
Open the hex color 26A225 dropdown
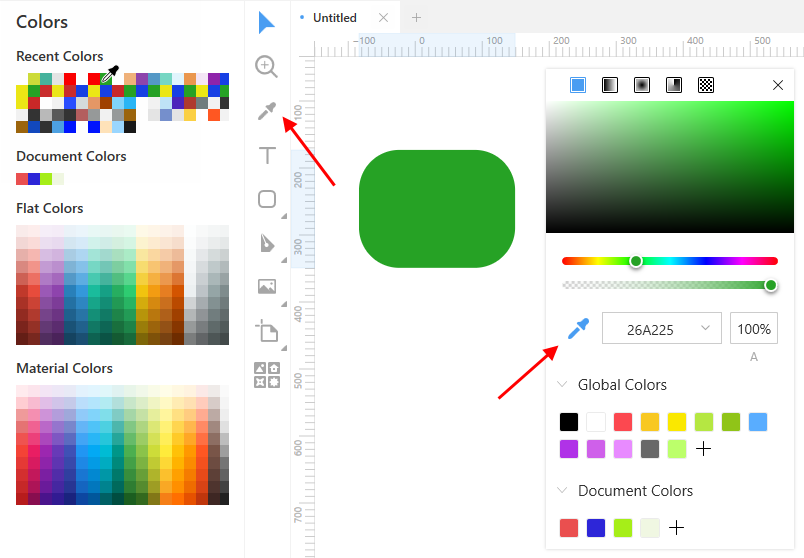(x=706, y=328)
